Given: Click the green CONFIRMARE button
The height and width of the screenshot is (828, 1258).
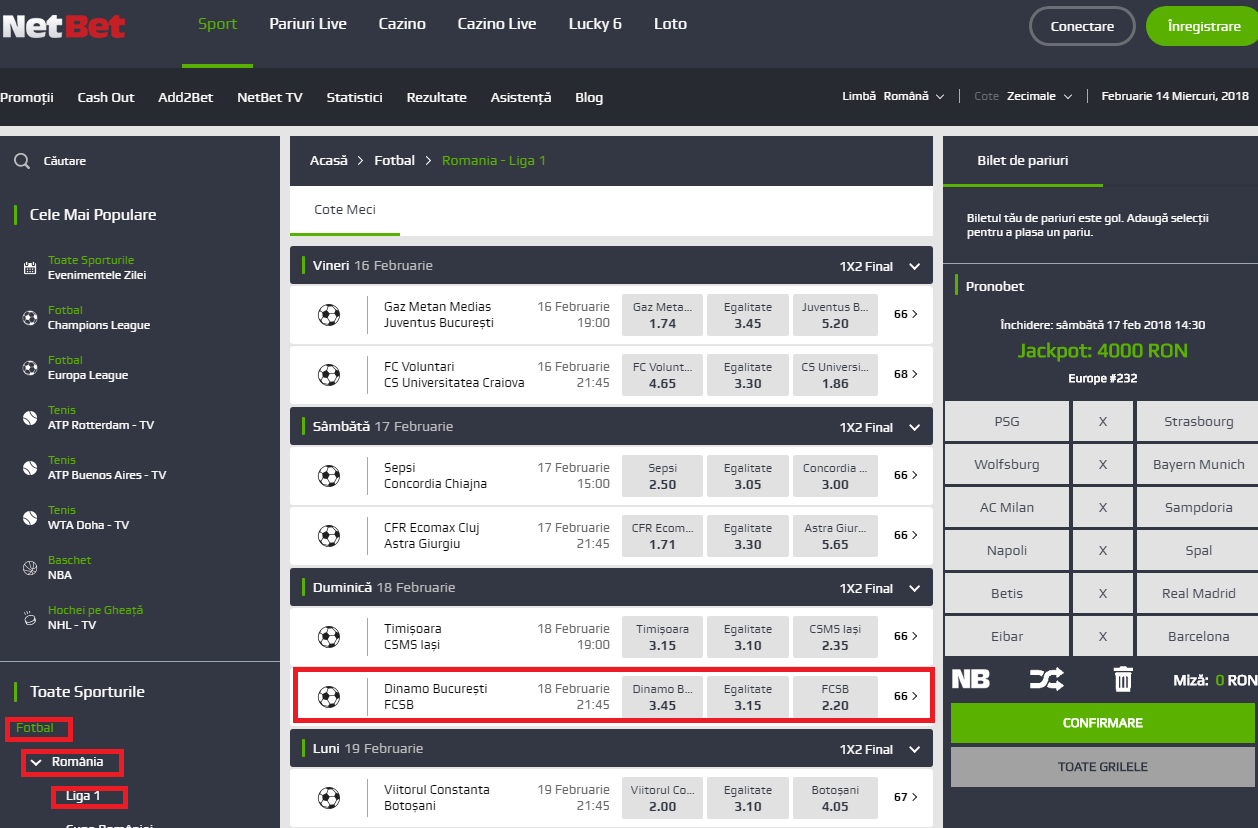Looking at the screenshot, I should (1103, 723).
